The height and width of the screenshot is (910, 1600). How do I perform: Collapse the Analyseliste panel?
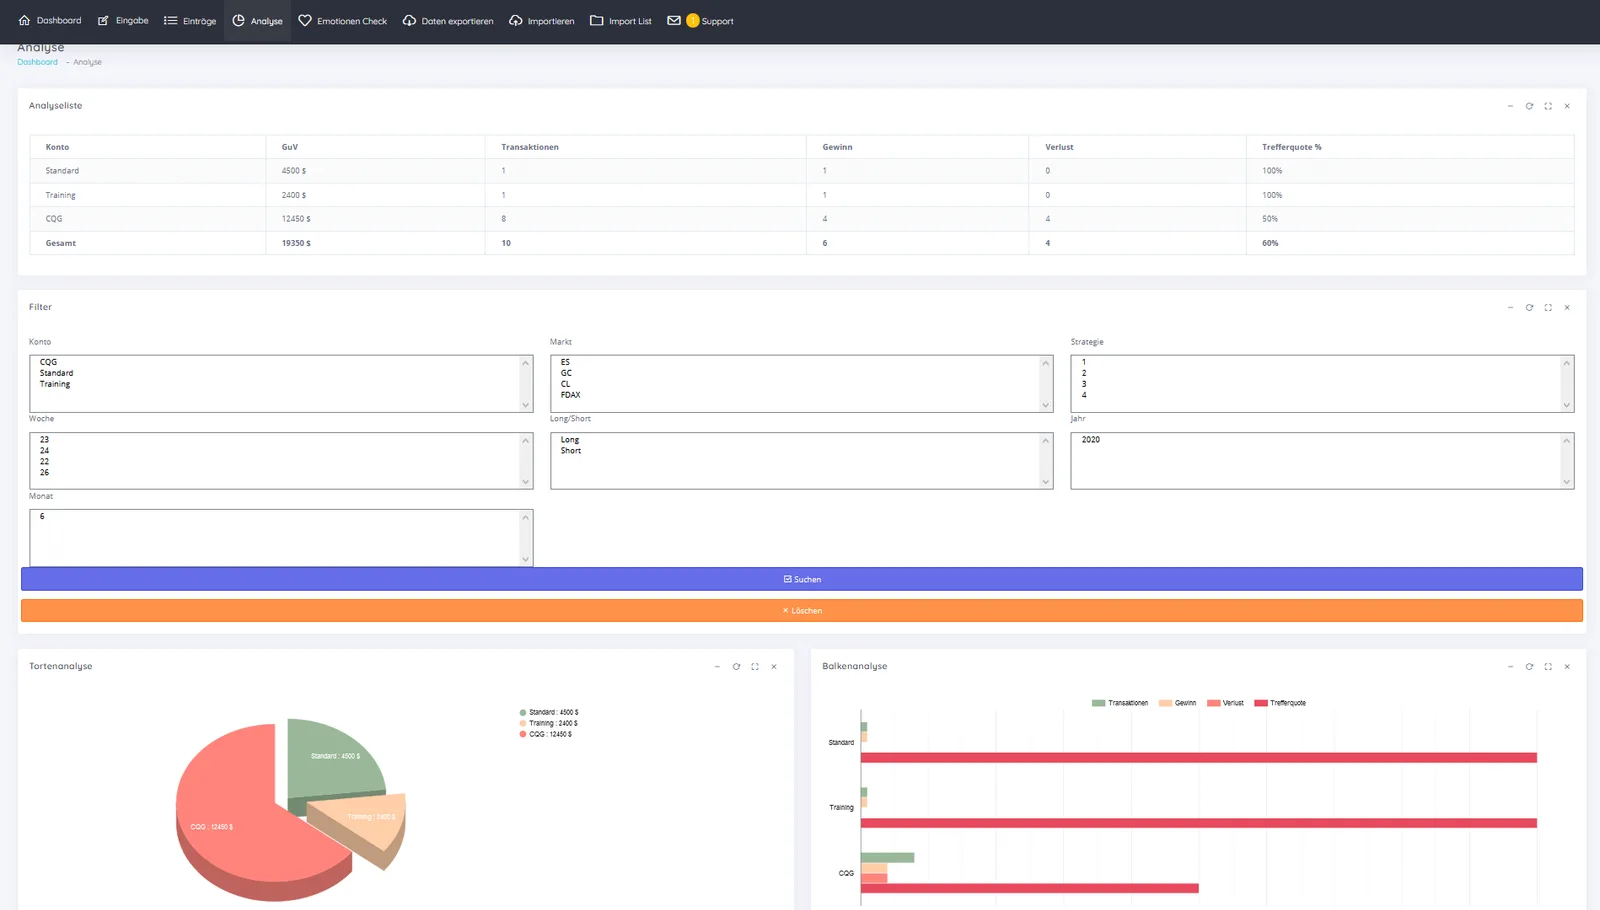[x=1510, y=106]
